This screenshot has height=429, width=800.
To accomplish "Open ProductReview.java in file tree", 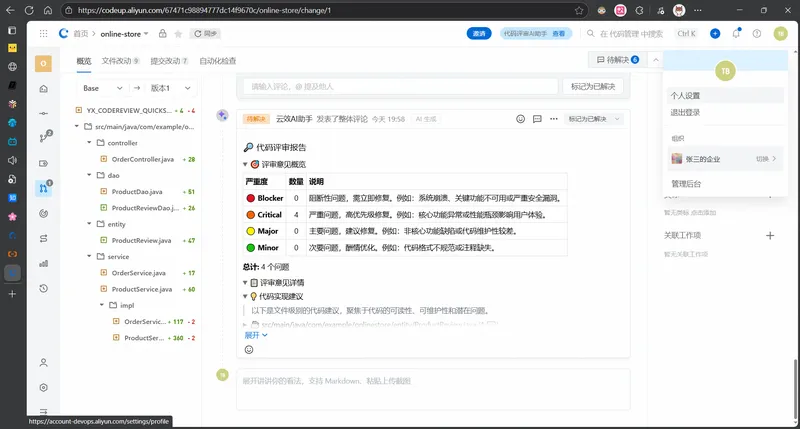I will click(x=141, y=240).
